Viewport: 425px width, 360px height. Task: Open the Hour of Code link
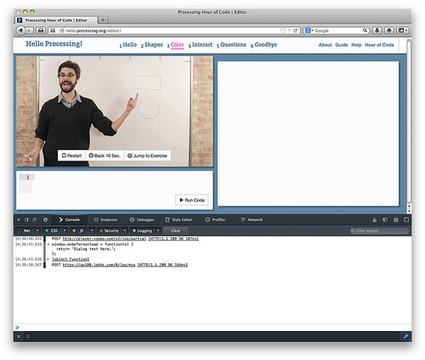tap(379, 45)
